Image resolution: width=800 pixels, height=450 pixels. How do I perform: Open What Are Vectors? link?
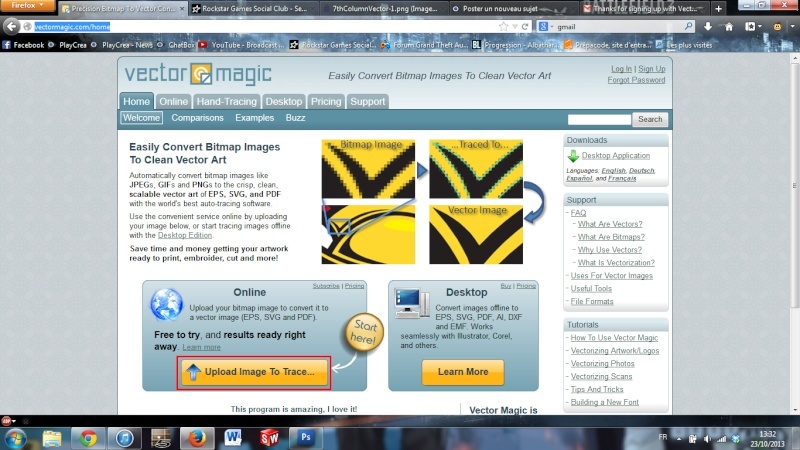610,224
